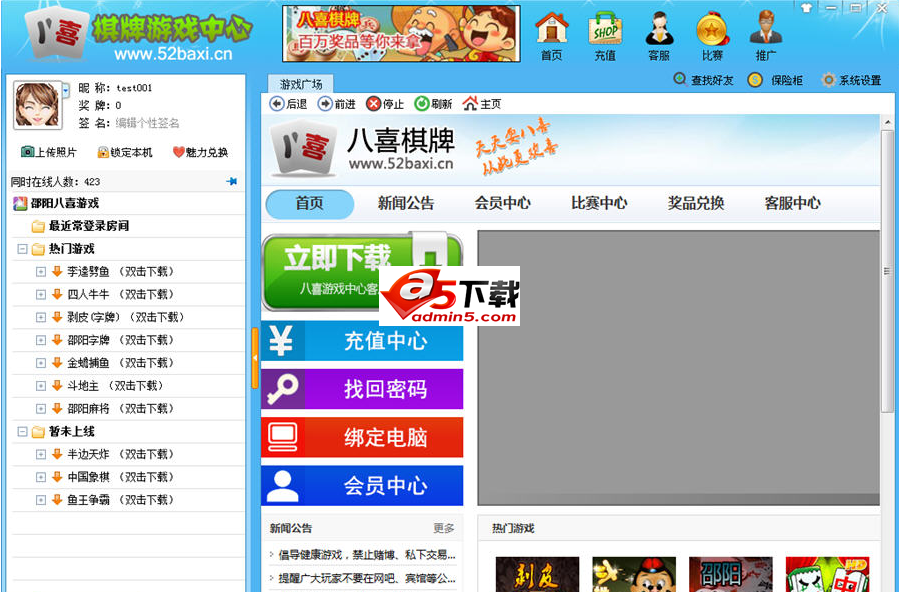Open the 奖品兑换 navigation tab

click(696, 203)
